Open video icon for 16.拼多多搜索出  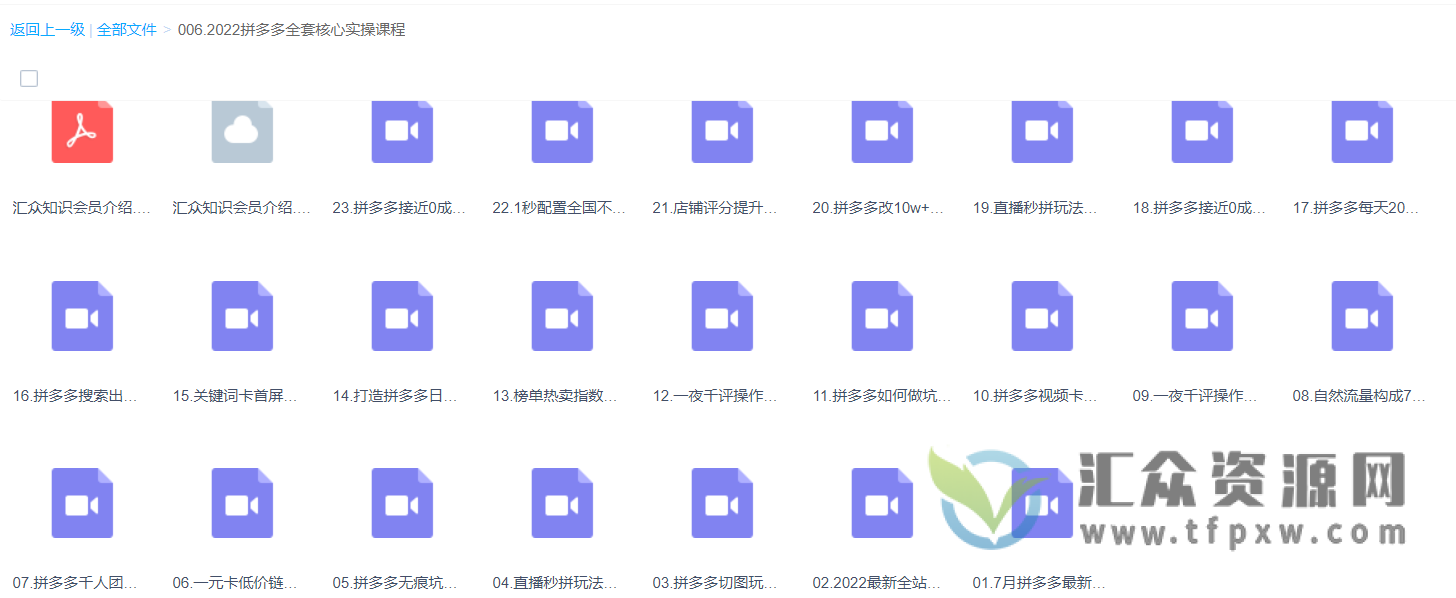[82, 316]
